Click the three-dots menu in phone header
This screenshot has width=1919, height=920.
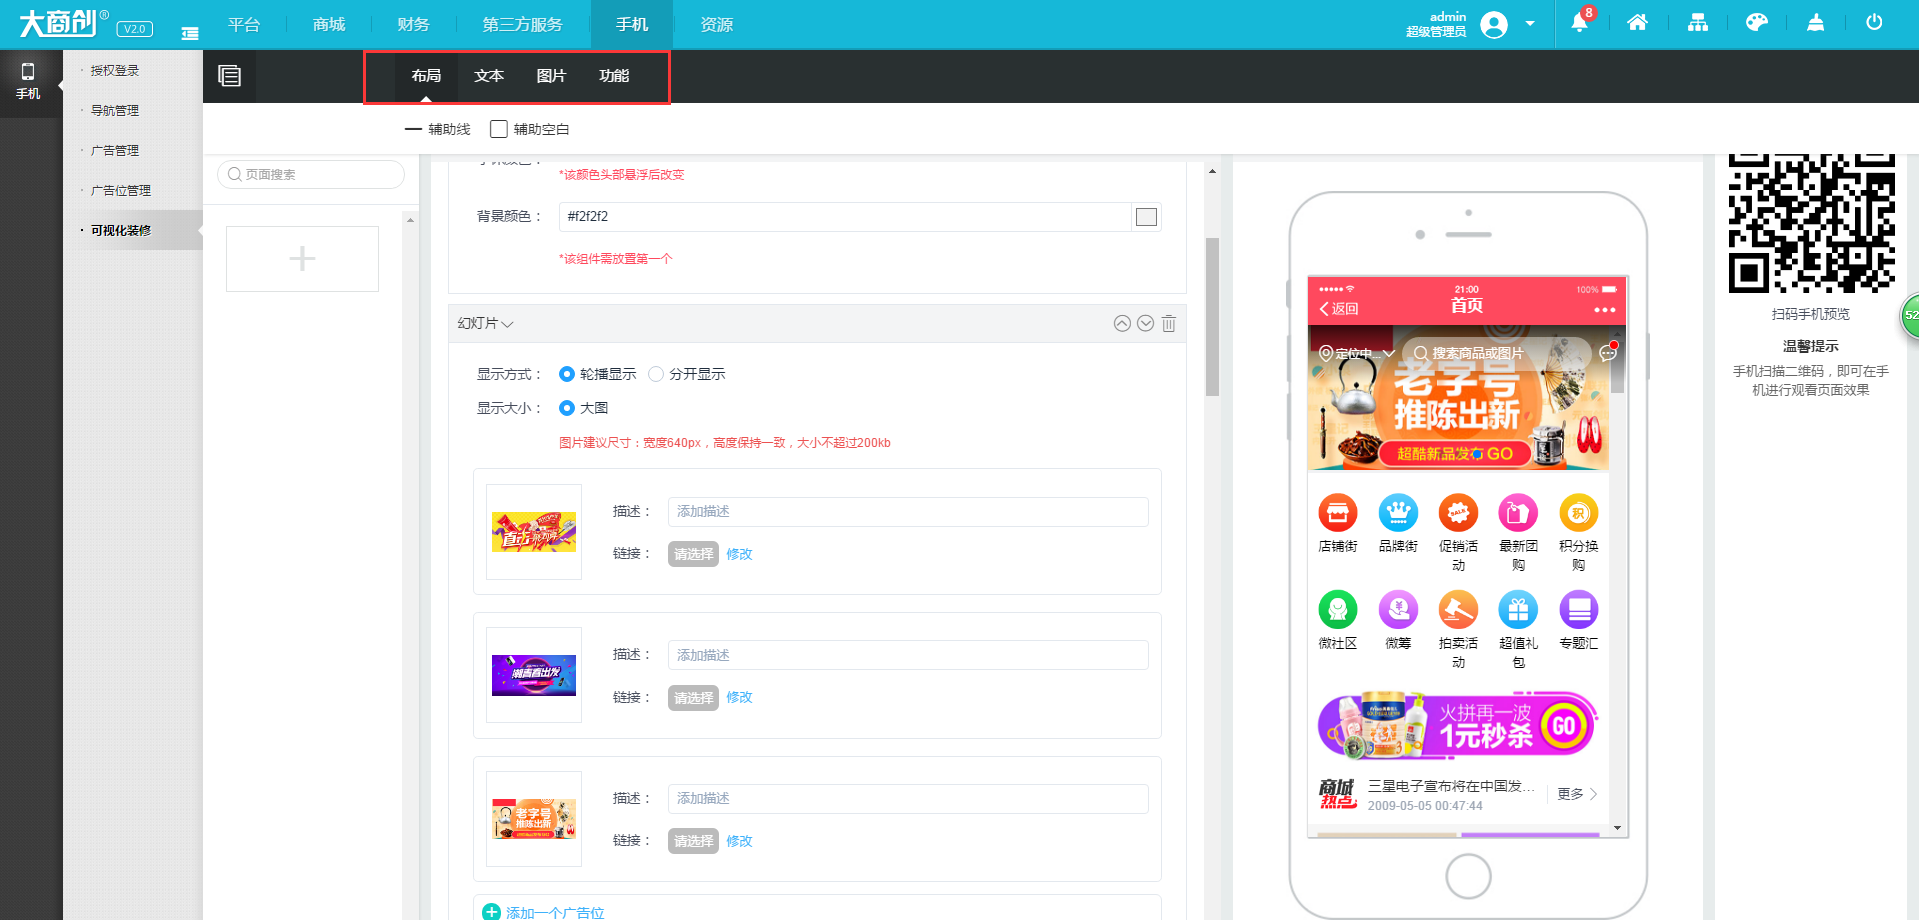pyautogui.click(x=1605, y=309)
